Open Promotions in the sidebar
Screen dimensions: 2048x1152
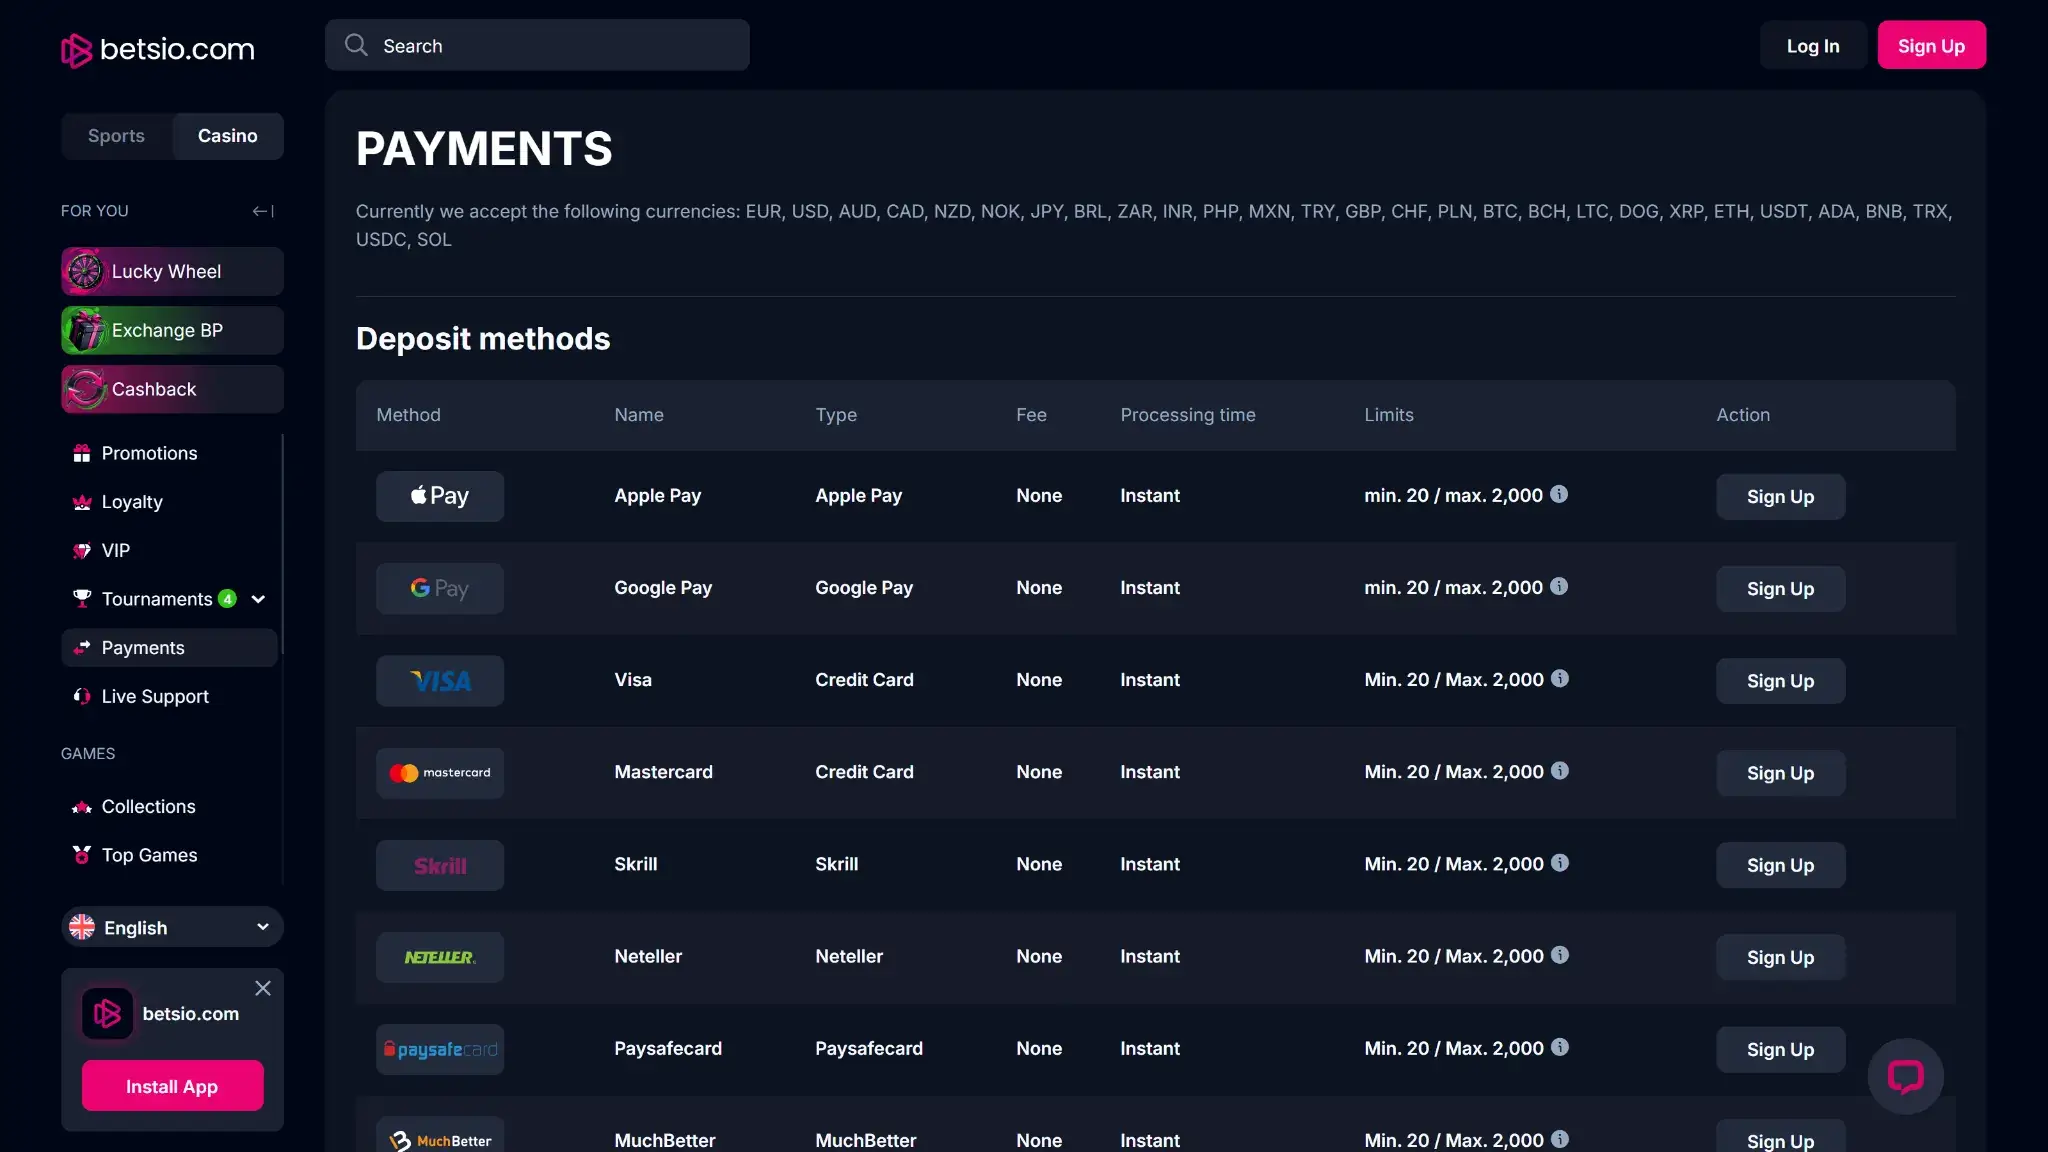click(x=149, y=453)
